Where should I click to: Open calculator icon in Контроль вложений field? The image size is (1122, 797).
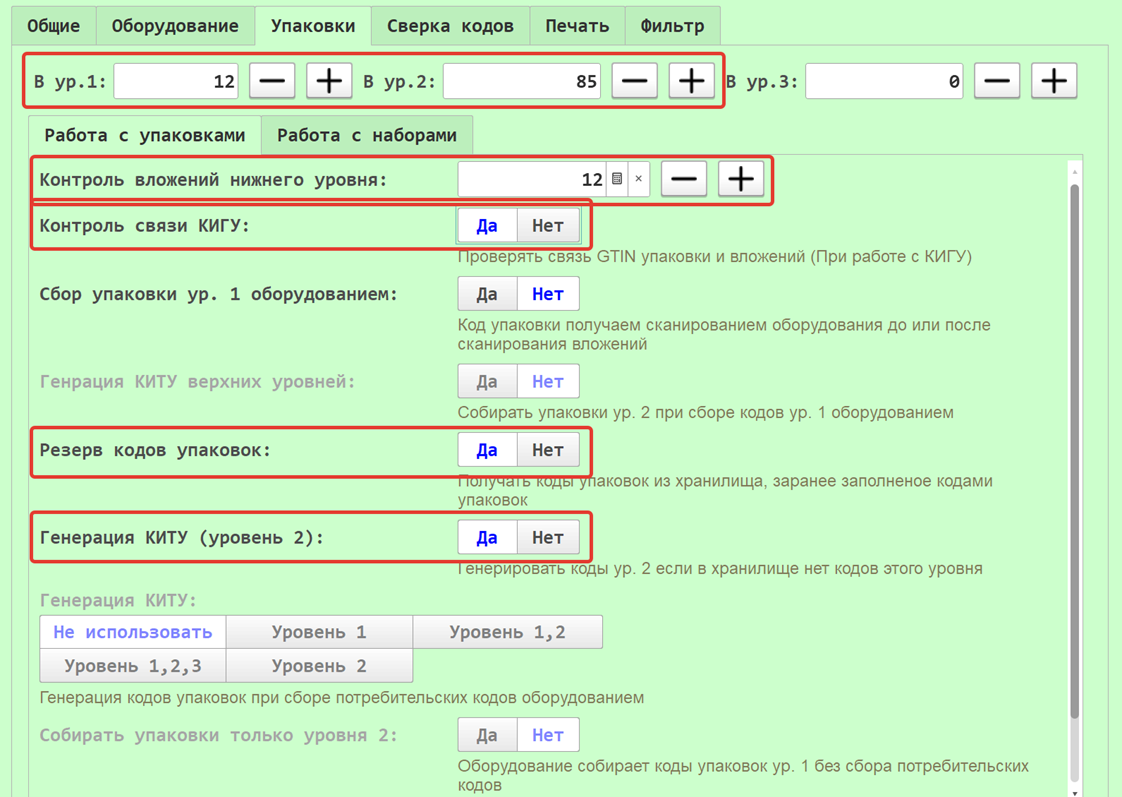coord(618,179)
